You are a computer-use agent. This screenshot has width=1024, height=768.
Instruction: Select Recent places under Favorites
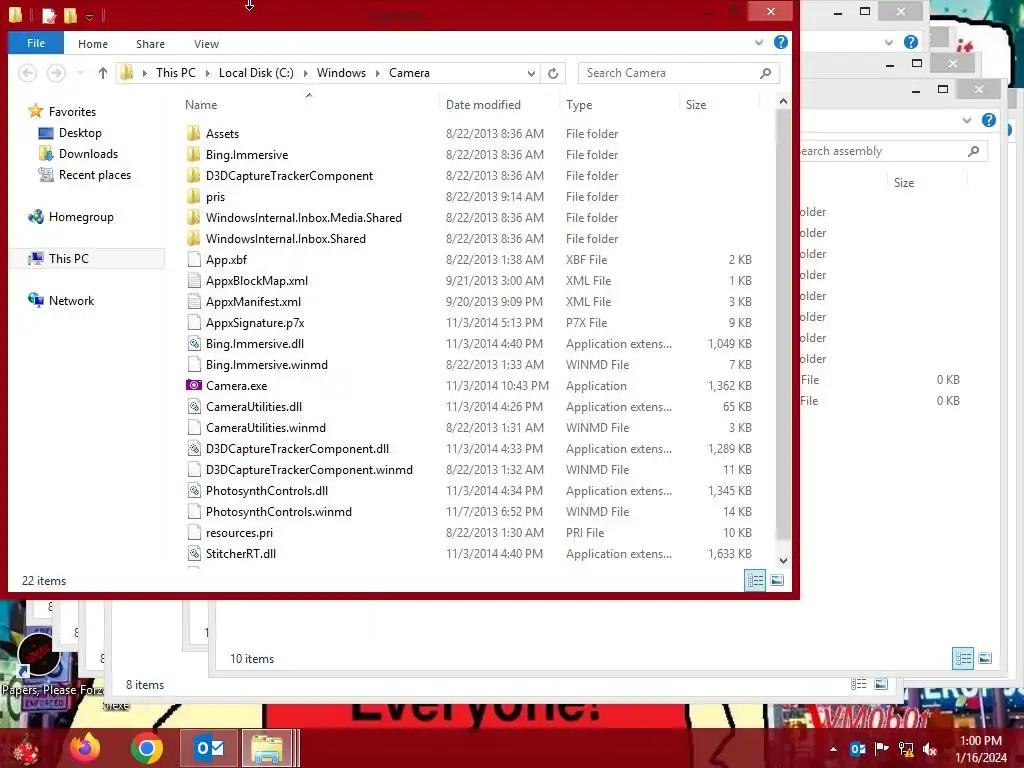click(x=95, y=174)
